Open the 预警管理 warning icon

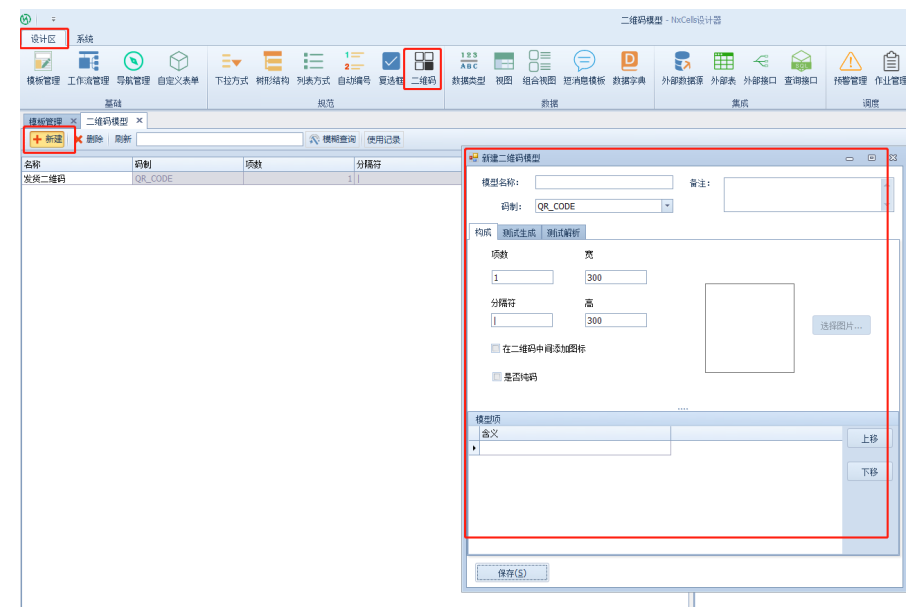(850, 67)
